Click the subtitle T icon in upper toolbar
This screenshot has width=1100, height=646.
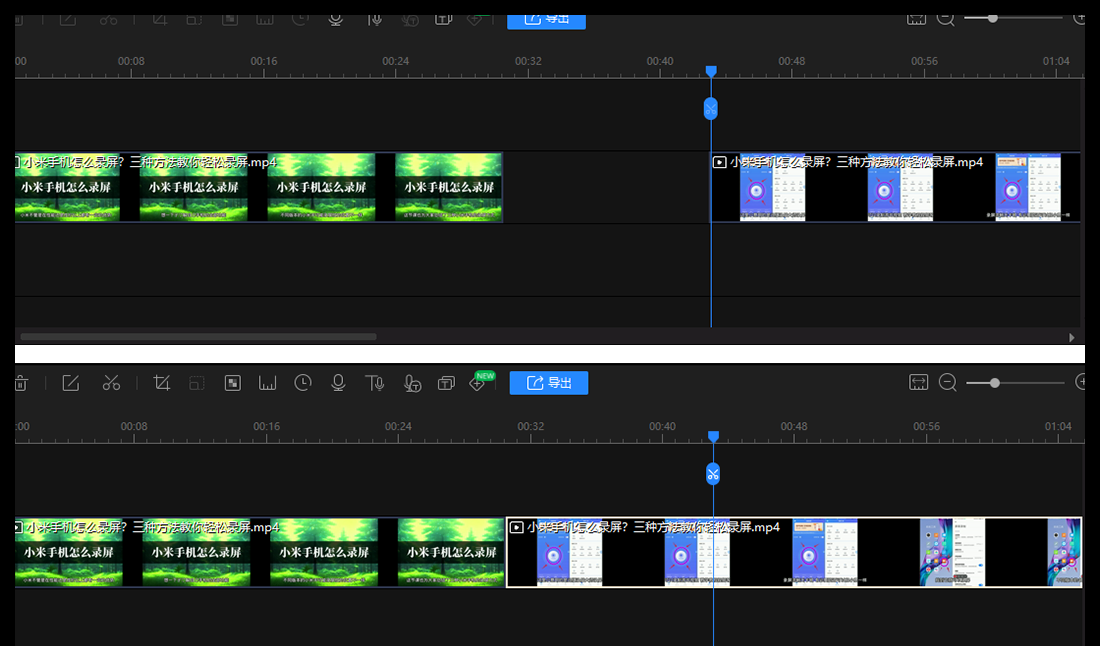[x=443, y=20]
